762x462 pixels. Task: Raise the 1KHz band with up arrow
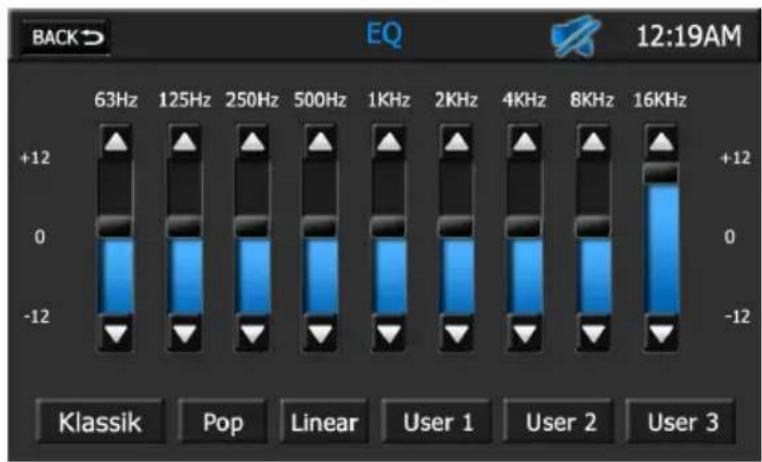[389, 142]
